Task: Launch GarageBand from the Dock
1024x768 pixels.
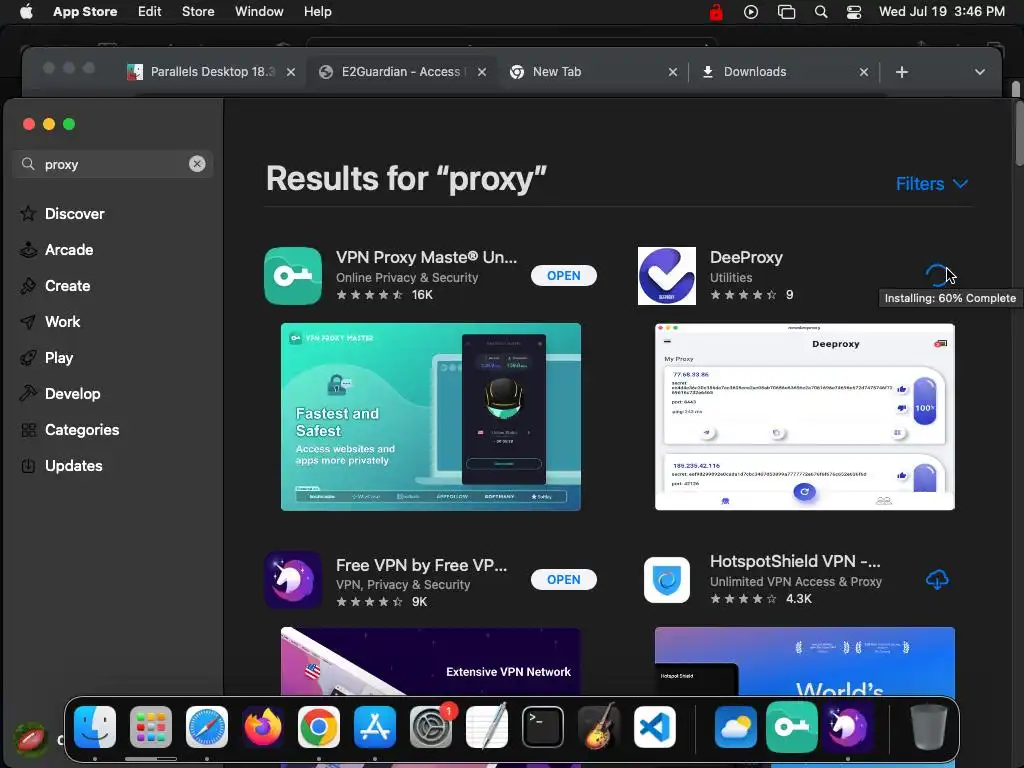Action: click(599, 727)
